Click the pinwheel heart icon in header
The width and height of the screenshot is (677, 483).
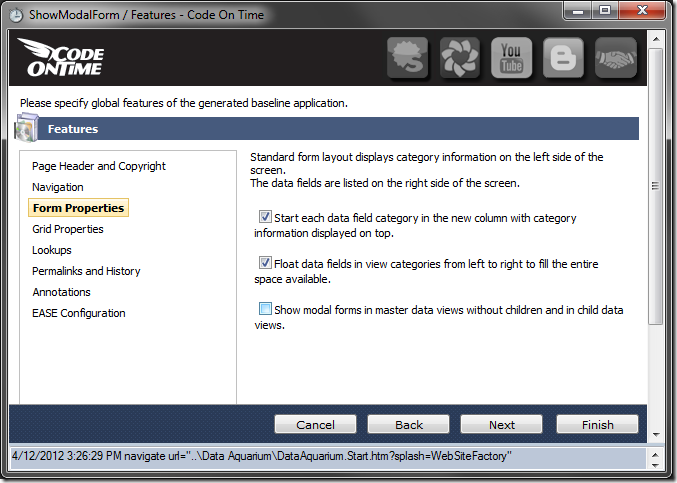(459, 58)
